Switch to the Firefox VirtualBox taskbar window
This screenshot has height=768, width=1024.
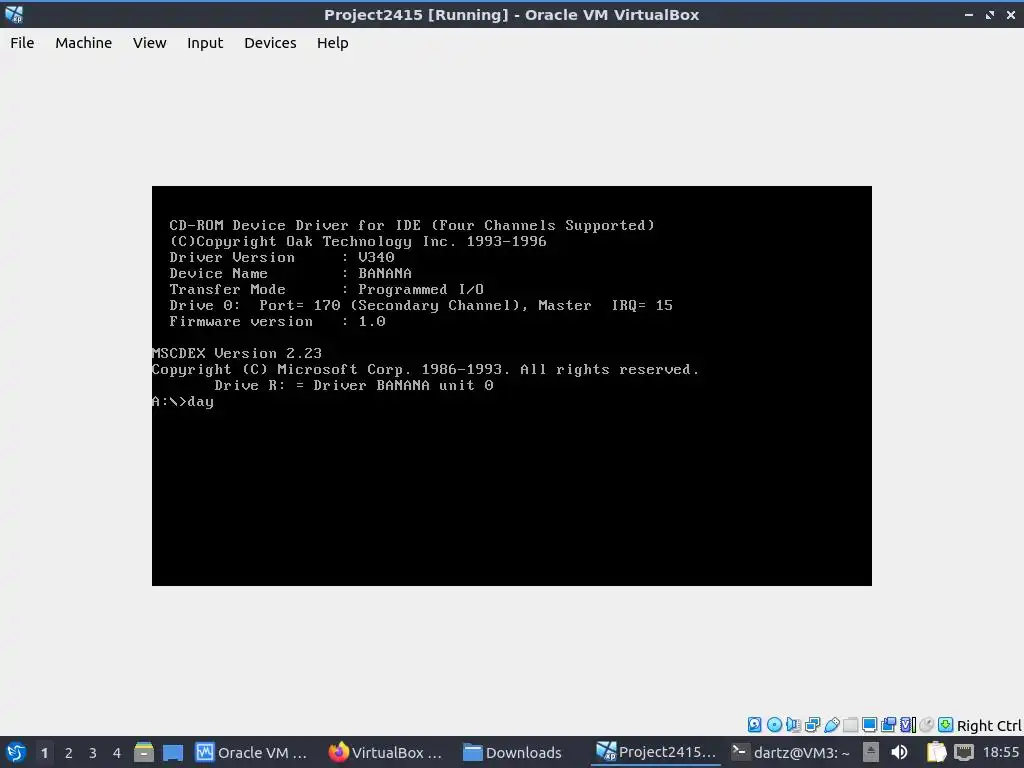click(385, 752)
